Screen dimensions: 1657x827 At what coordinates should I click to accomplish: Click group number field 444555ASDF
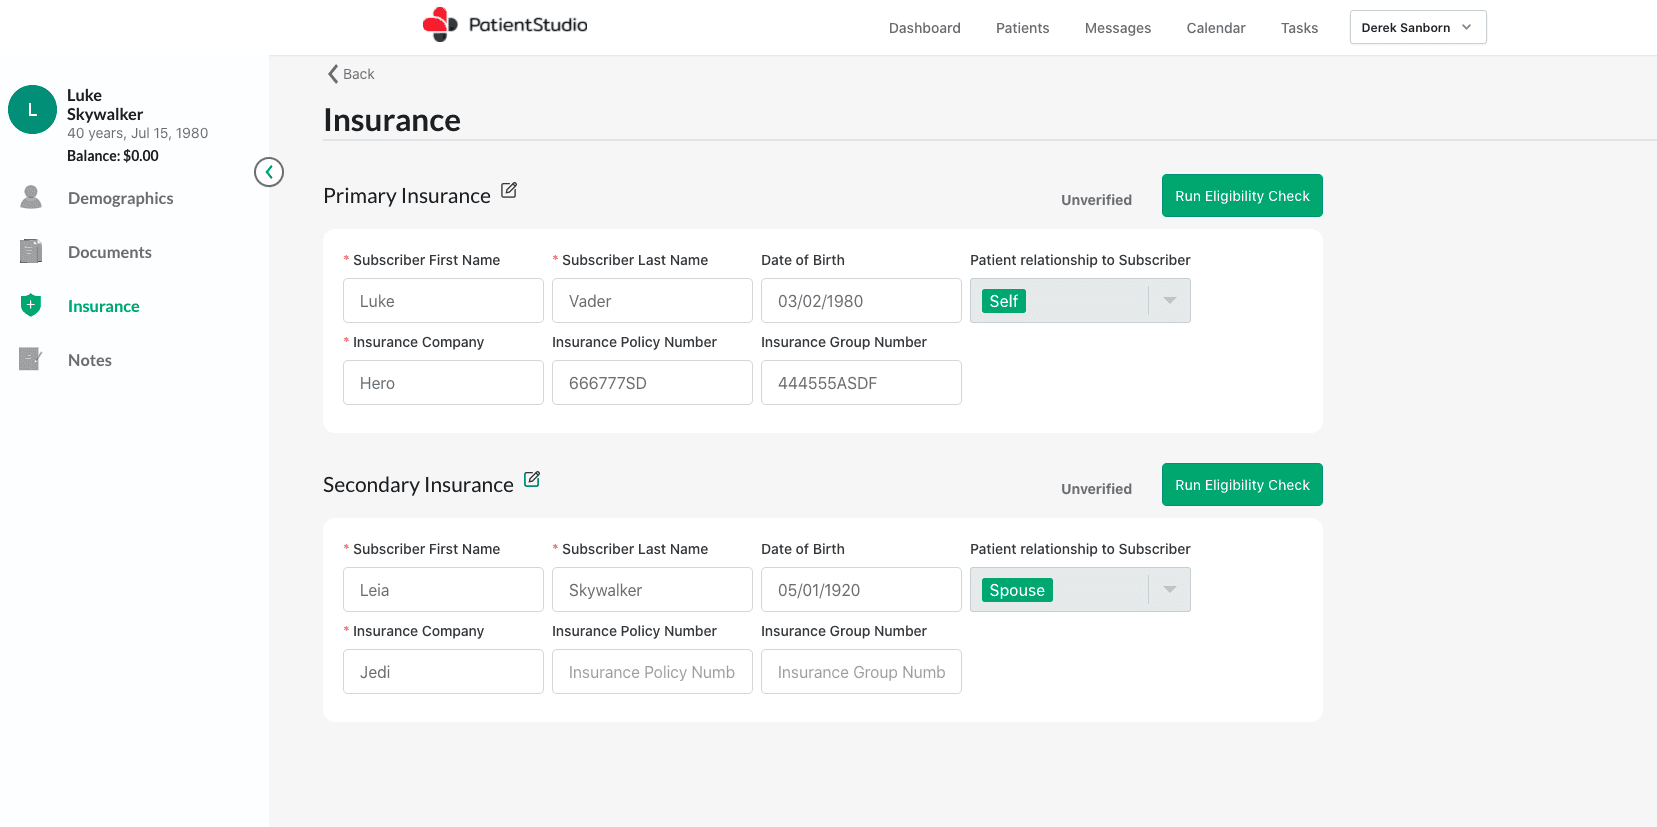pos(861,383)
